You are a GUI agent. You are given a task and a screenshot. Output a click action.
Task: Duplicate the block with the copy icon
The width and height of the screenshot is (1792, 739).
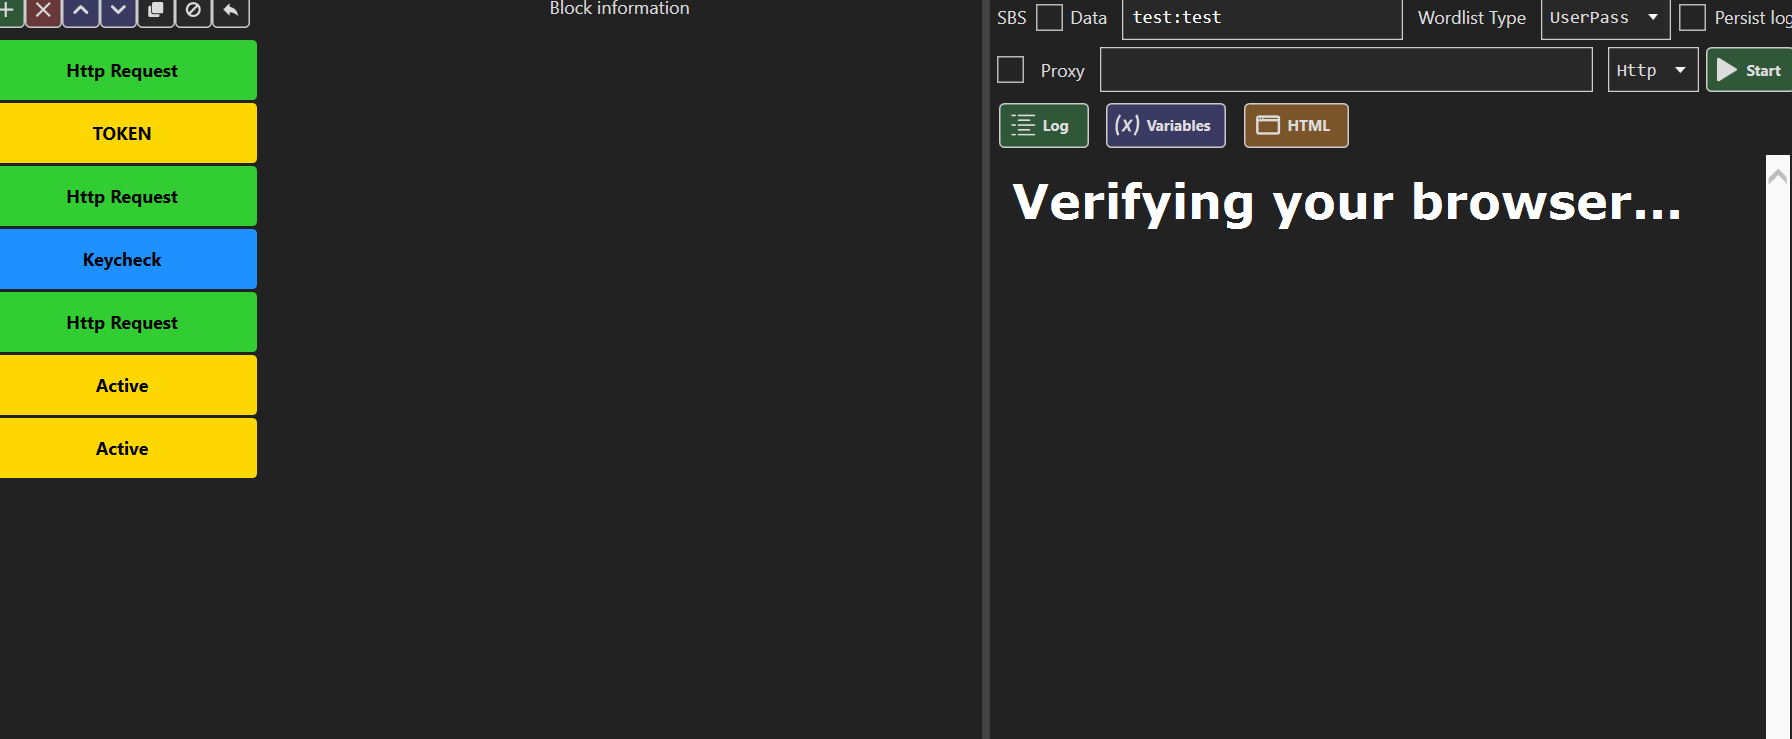pos(156,11)
